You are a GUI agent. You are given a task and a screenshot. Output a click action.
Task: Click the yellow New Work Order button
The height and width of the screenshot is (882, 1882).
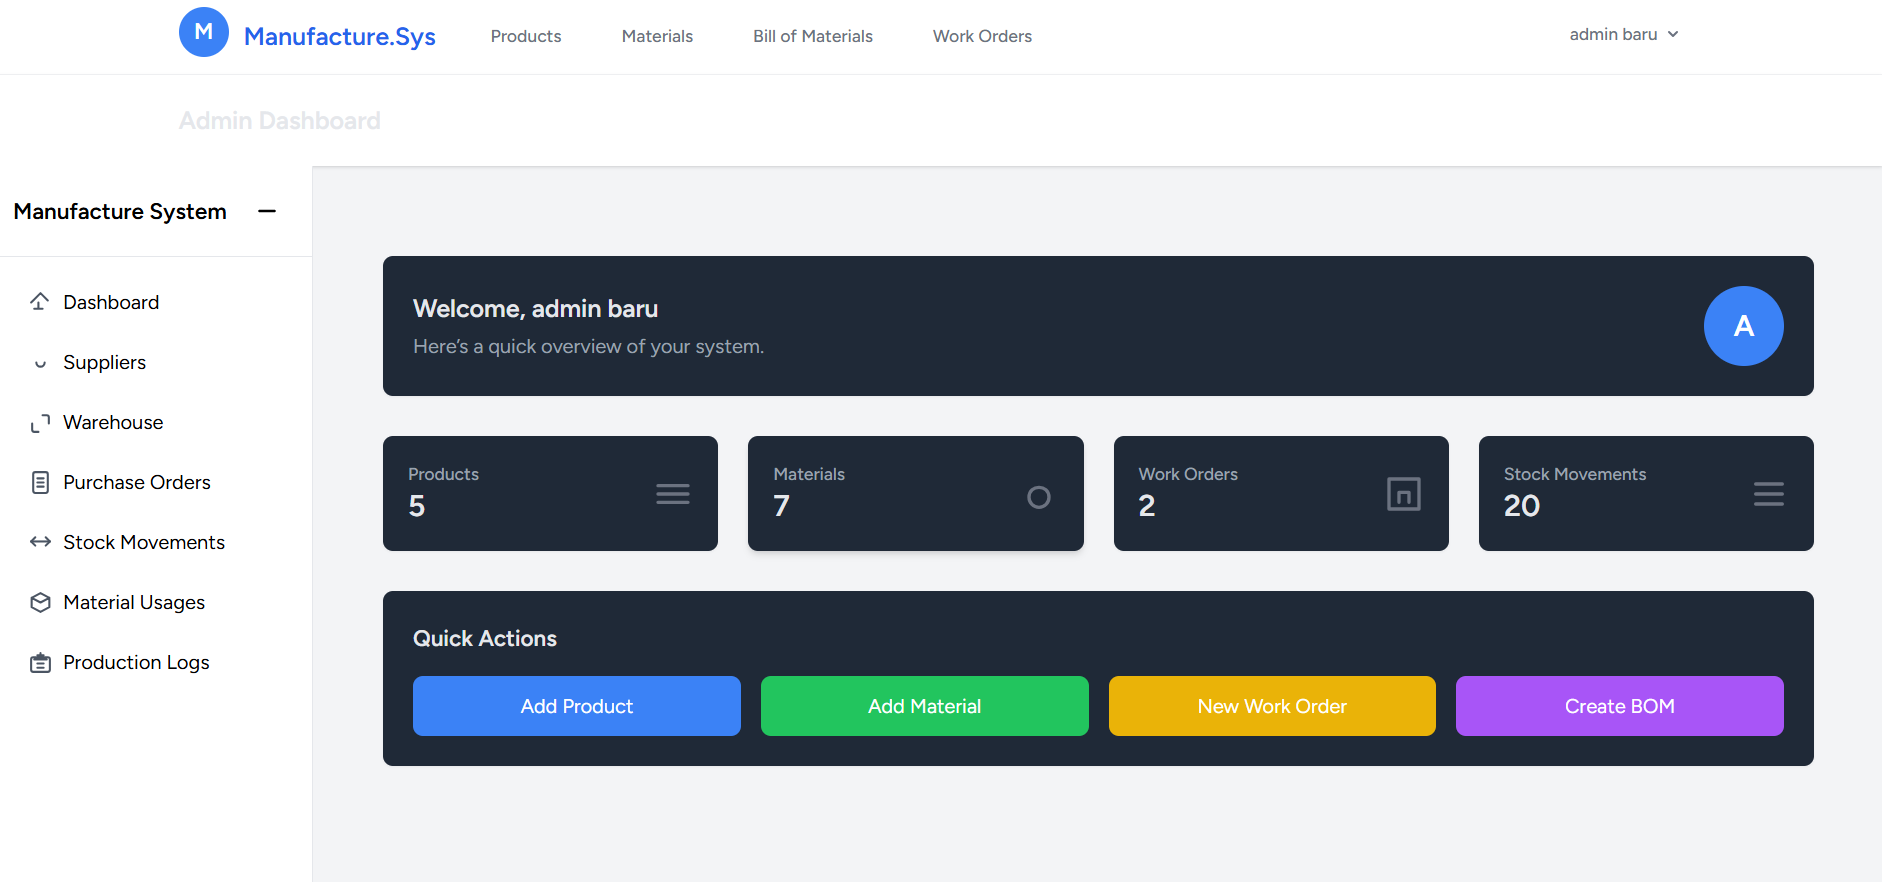[x=1272, y=706]
